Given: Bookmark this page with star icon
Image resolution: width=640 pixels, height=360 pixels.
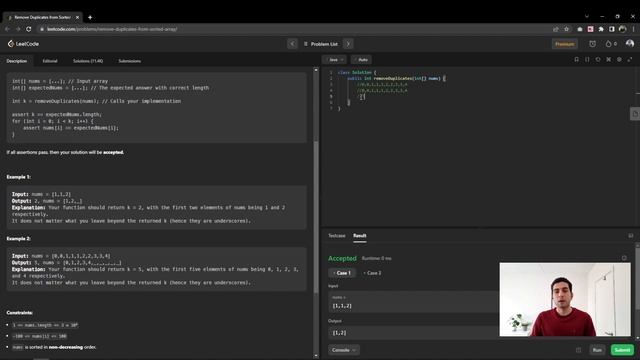Looking at the screenshot, I should tap(566, 29).
